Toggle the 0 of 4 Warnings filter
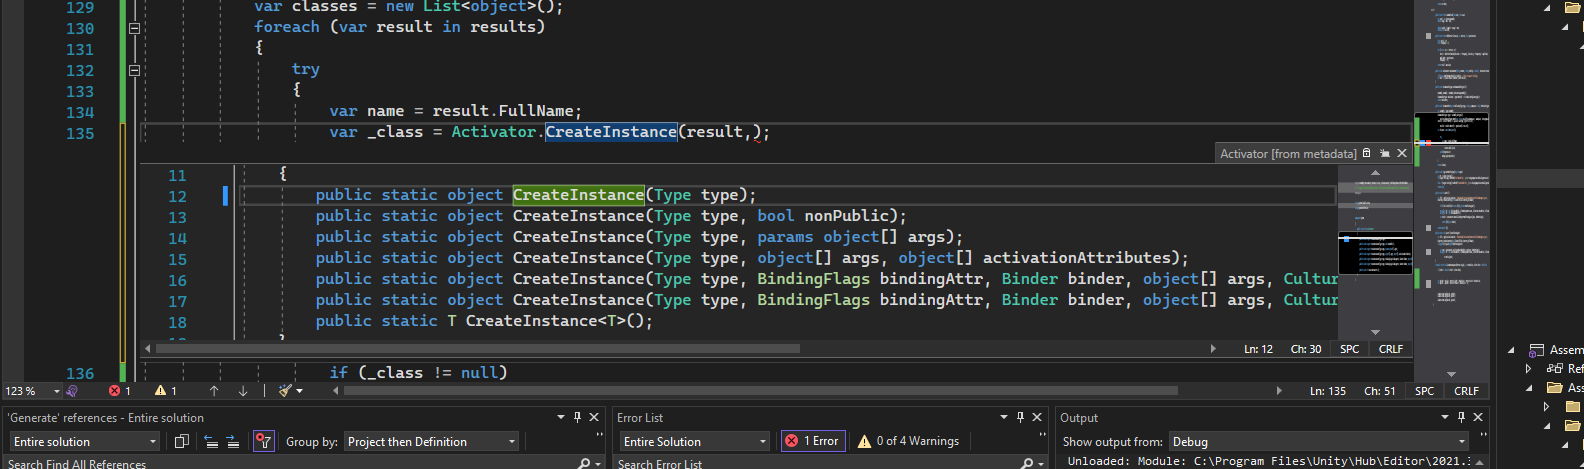1584x469 pixels. (908, 441)
